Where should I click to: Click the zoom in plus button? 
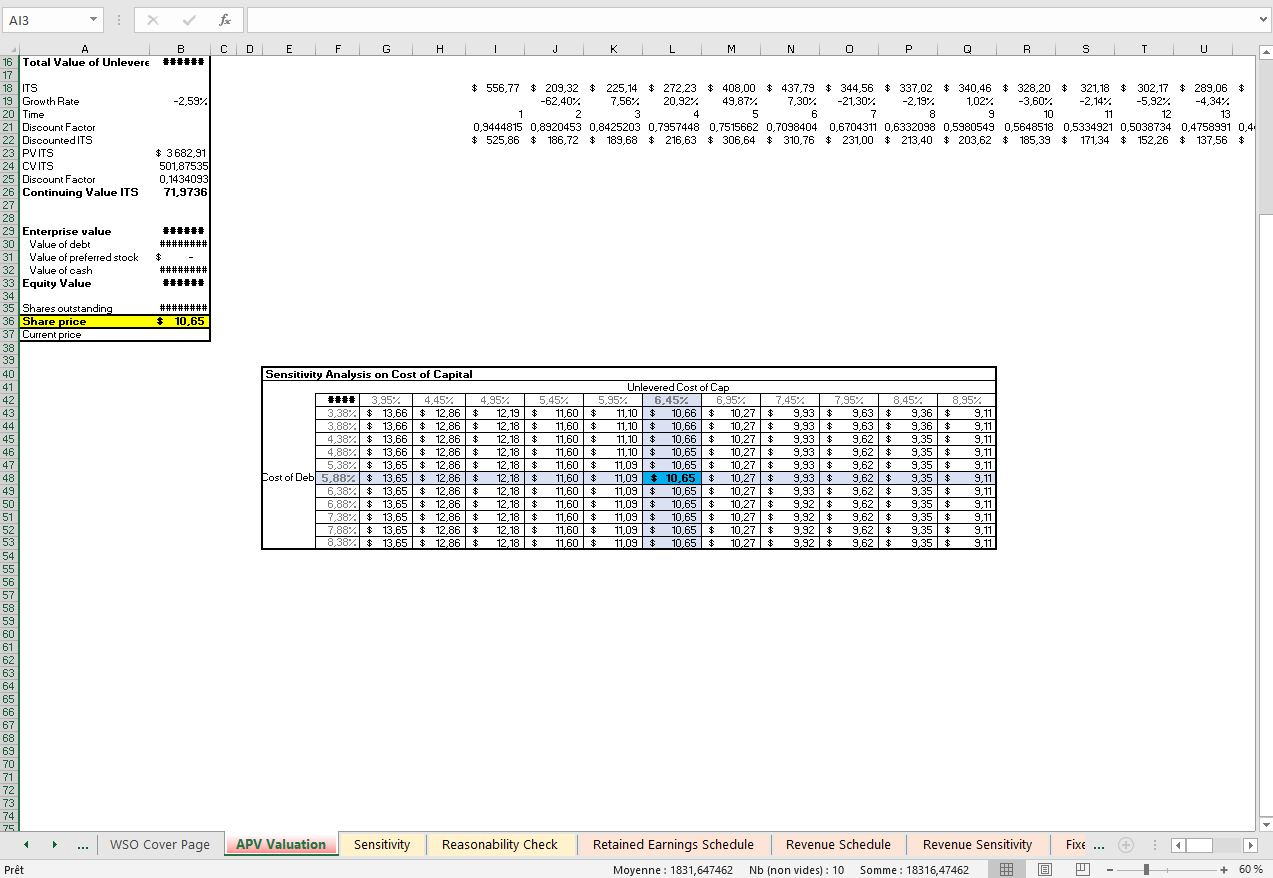coord(1224,870)
